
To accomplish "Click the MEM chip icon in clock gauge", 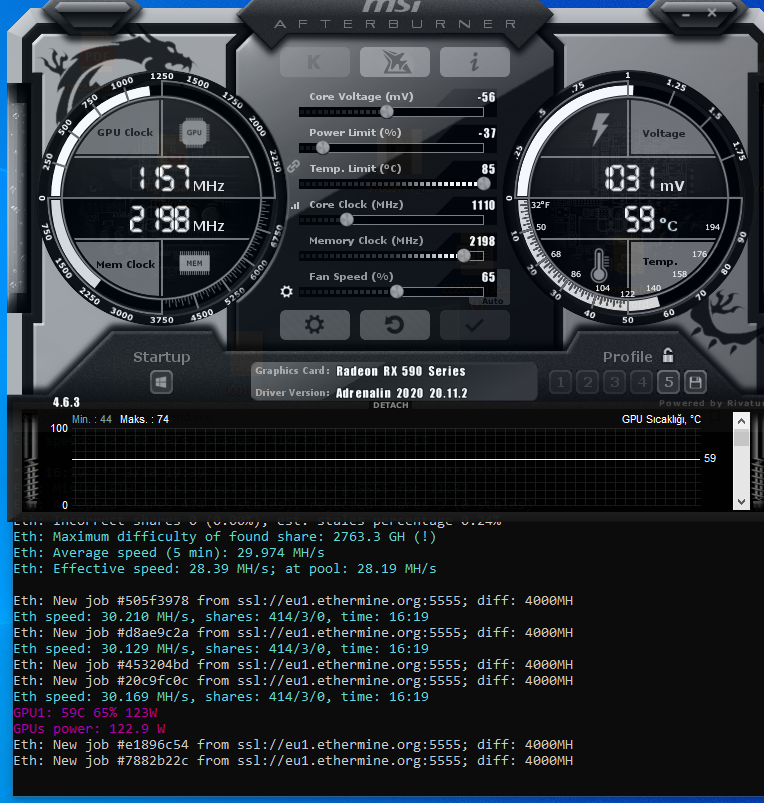I will click(x=195, y=263).
